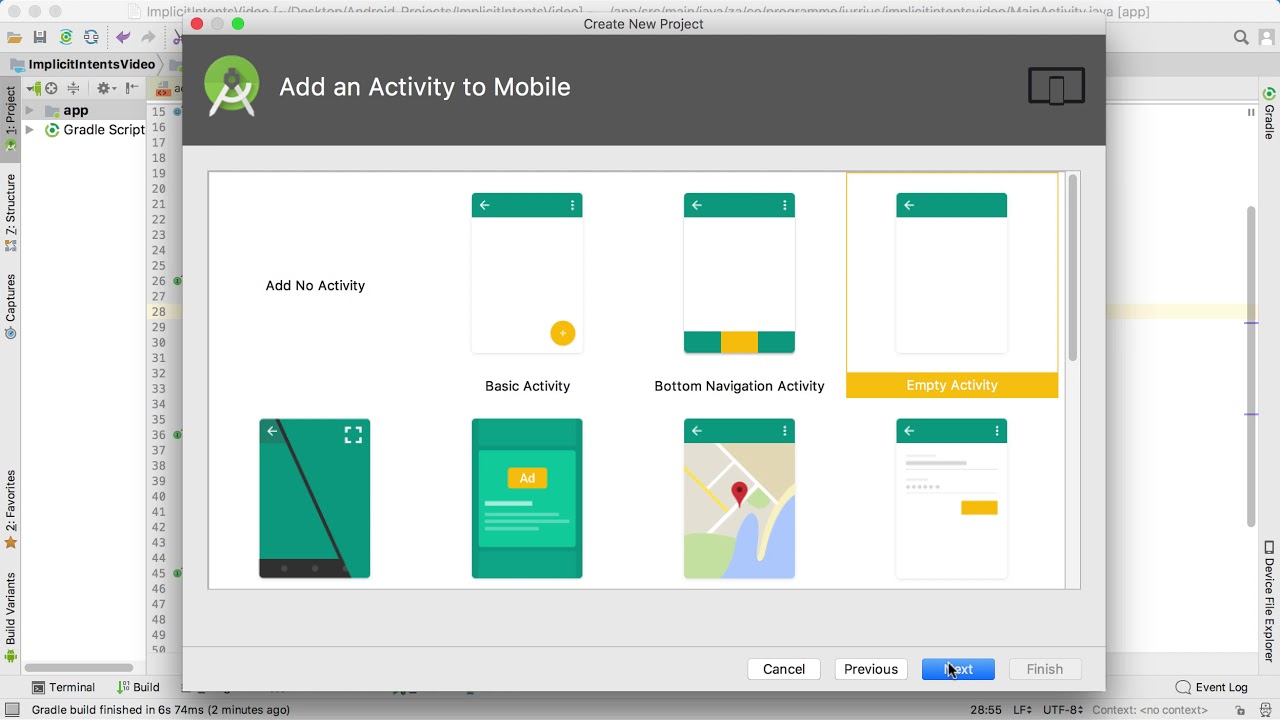Select the Google AdMob Ads Activity thumbnail
This screenshot has width=1280, height=720.
[x=527, y=498]
